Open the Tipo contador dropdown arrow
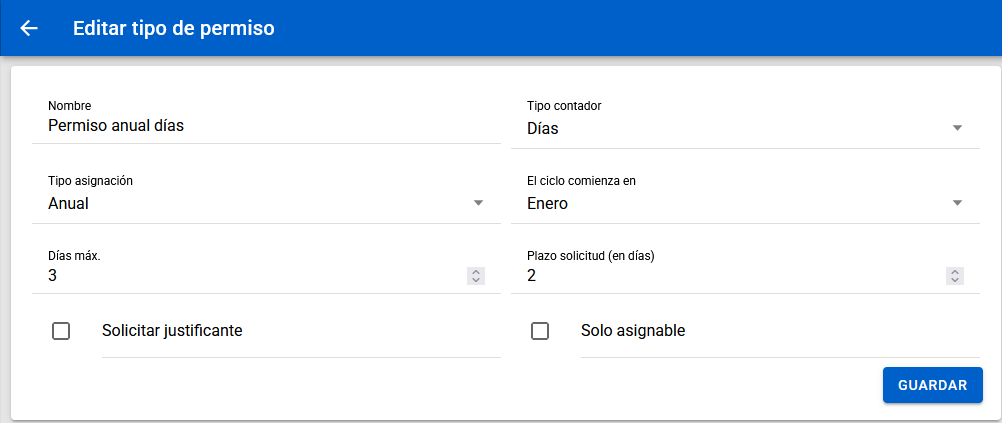1002x423 pixels. [x=956, y=128]
